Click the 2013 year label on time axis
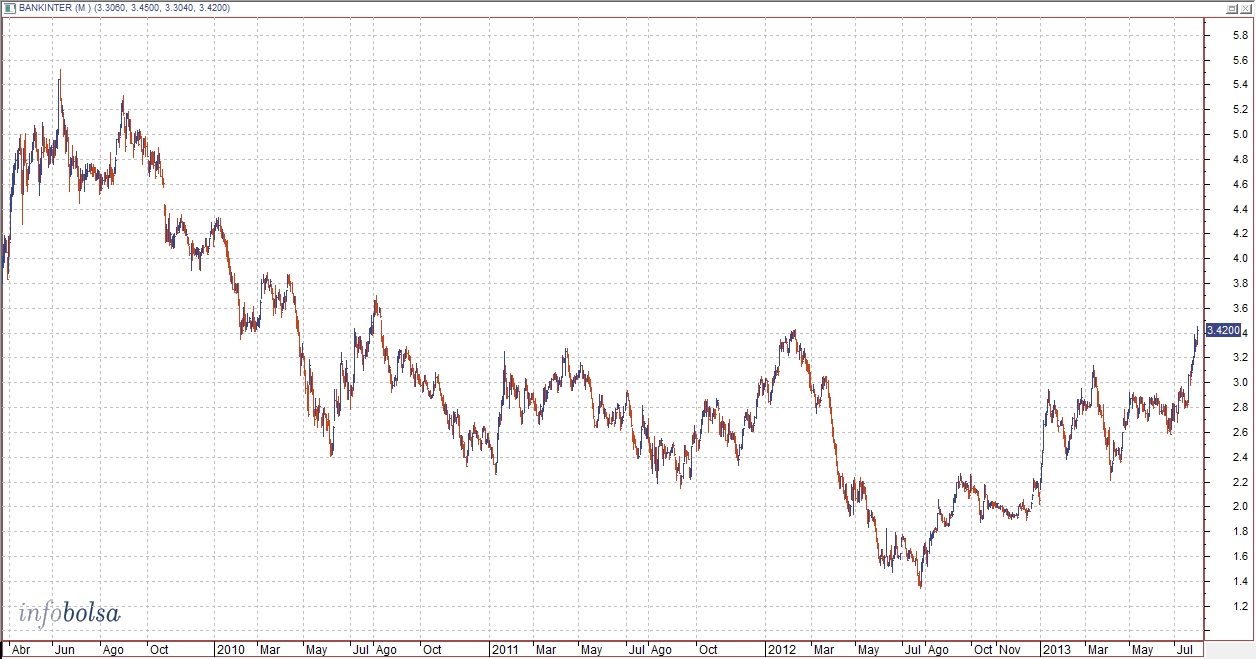This screenshot has width=1256, height=659. (1057, 650)
